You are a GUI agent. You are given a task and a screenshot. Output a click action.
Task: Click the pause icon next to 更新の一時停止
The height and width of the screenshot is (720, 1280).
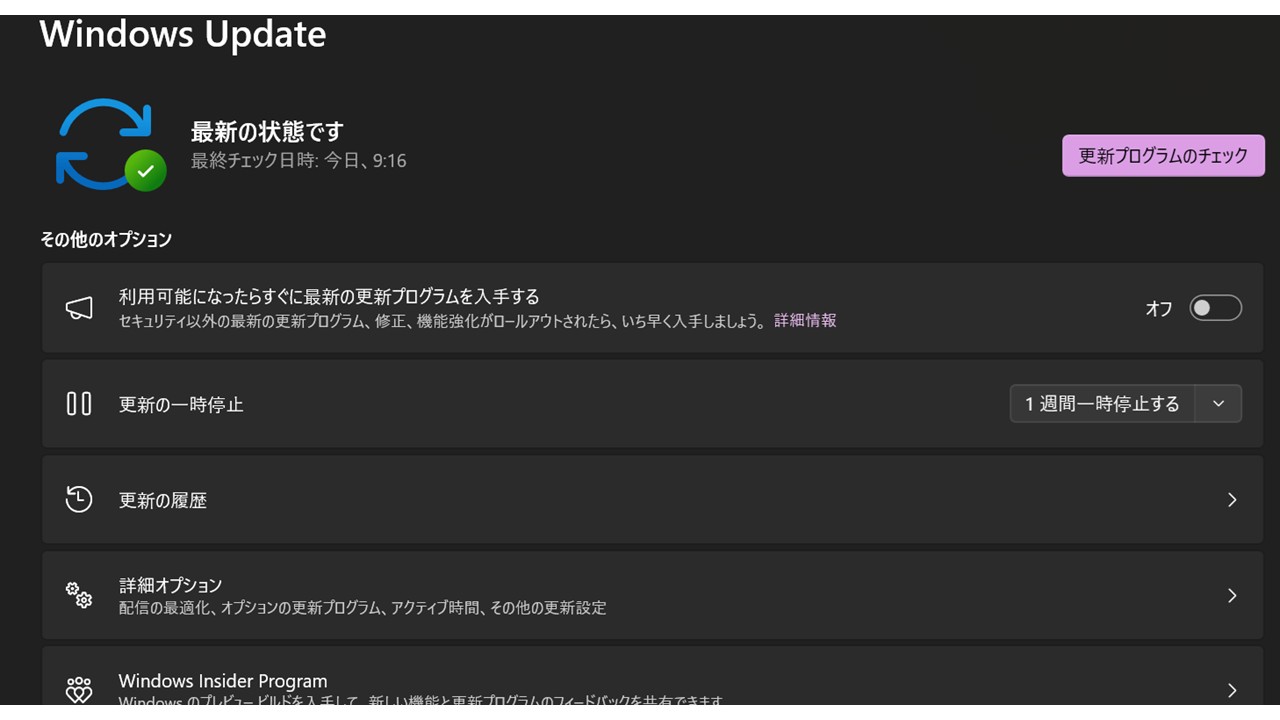coord(78,404)
